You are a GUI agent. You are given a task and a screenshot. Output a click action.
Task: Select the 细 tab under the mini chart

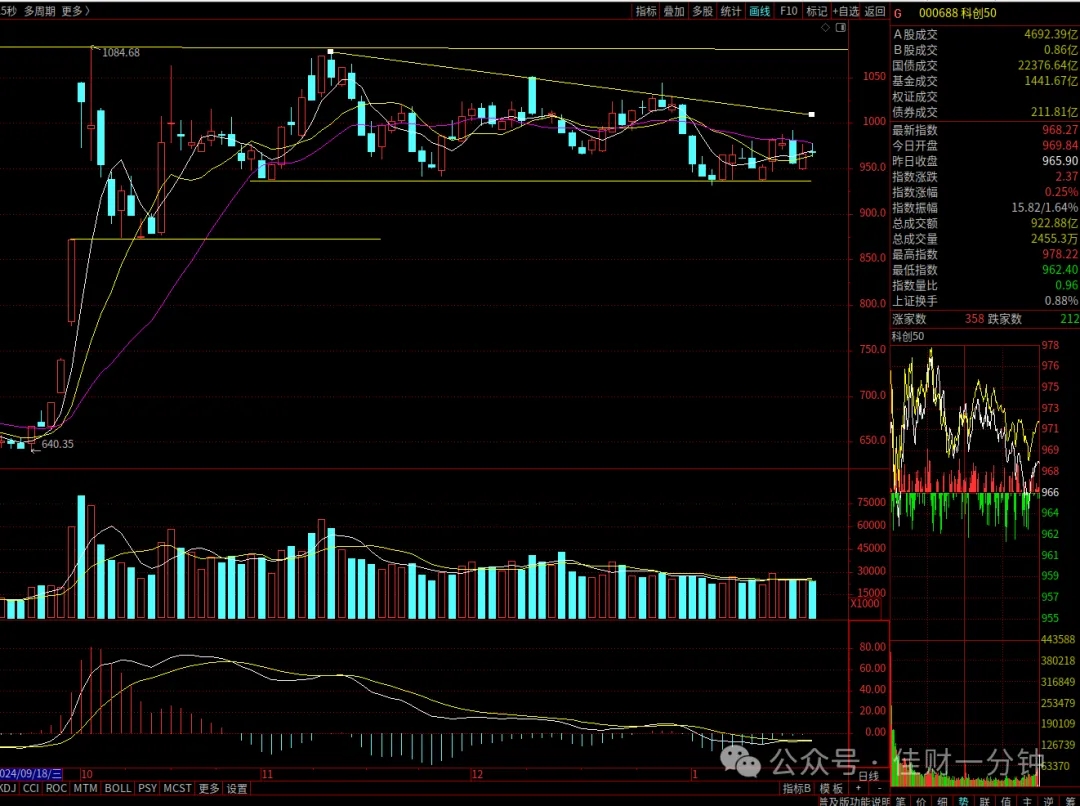click(942, 801)
